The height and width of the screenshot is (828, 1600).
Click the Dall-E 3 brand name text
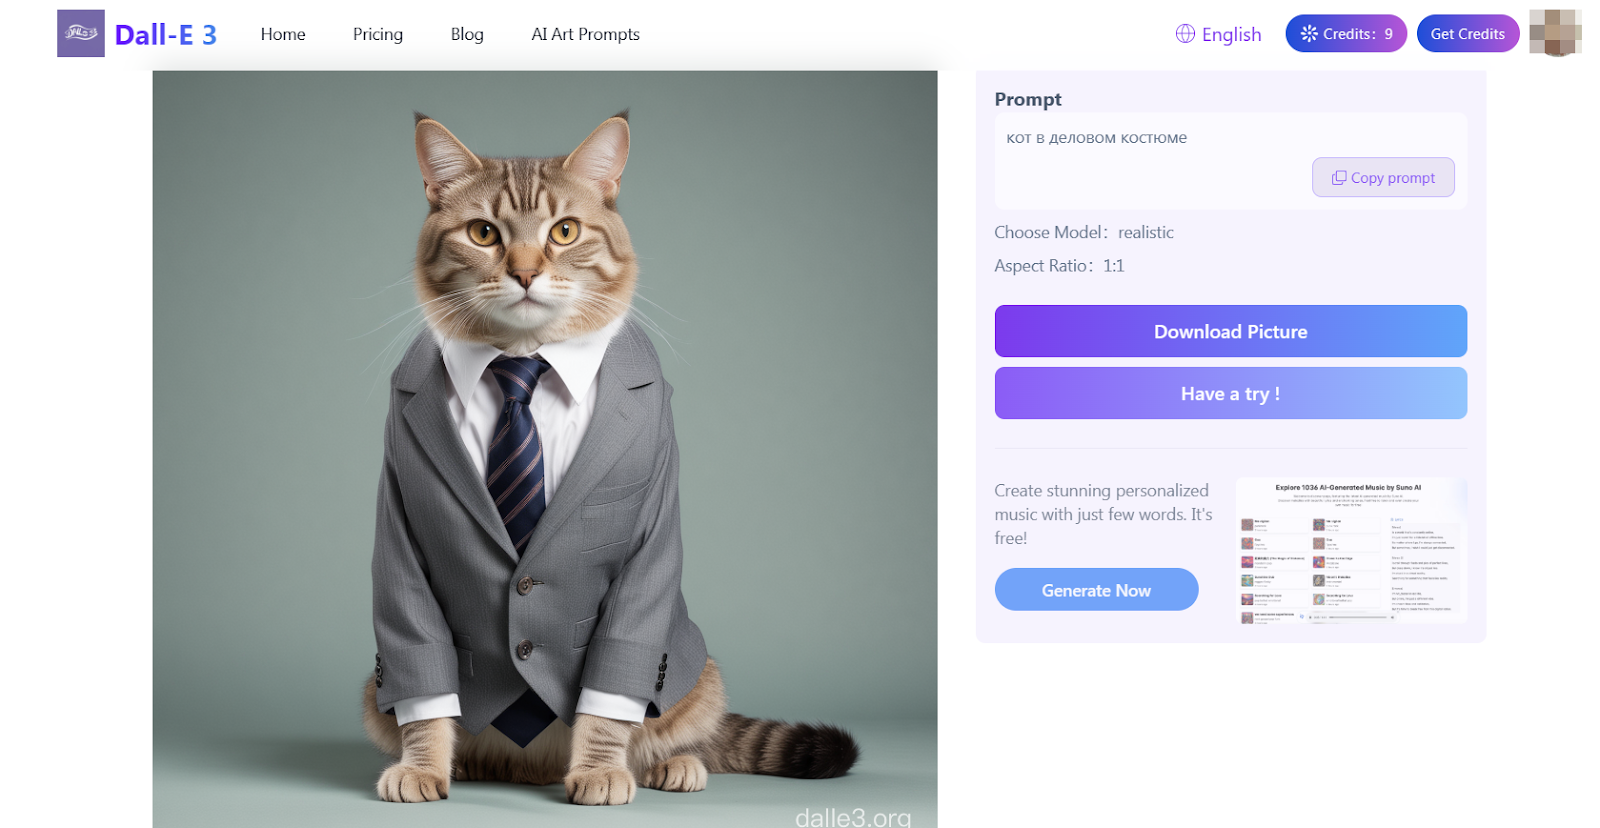(166, 35)
